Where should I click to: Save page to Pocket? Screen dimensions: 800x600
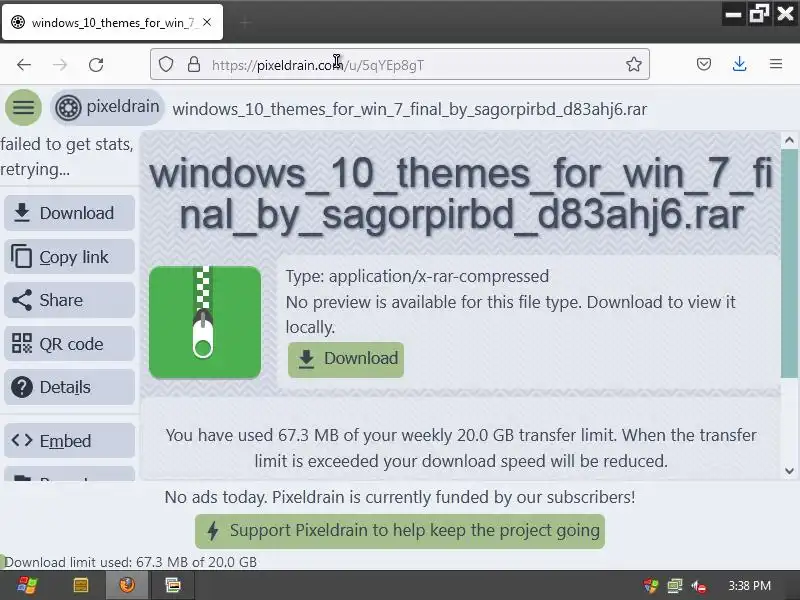point(704,64)
